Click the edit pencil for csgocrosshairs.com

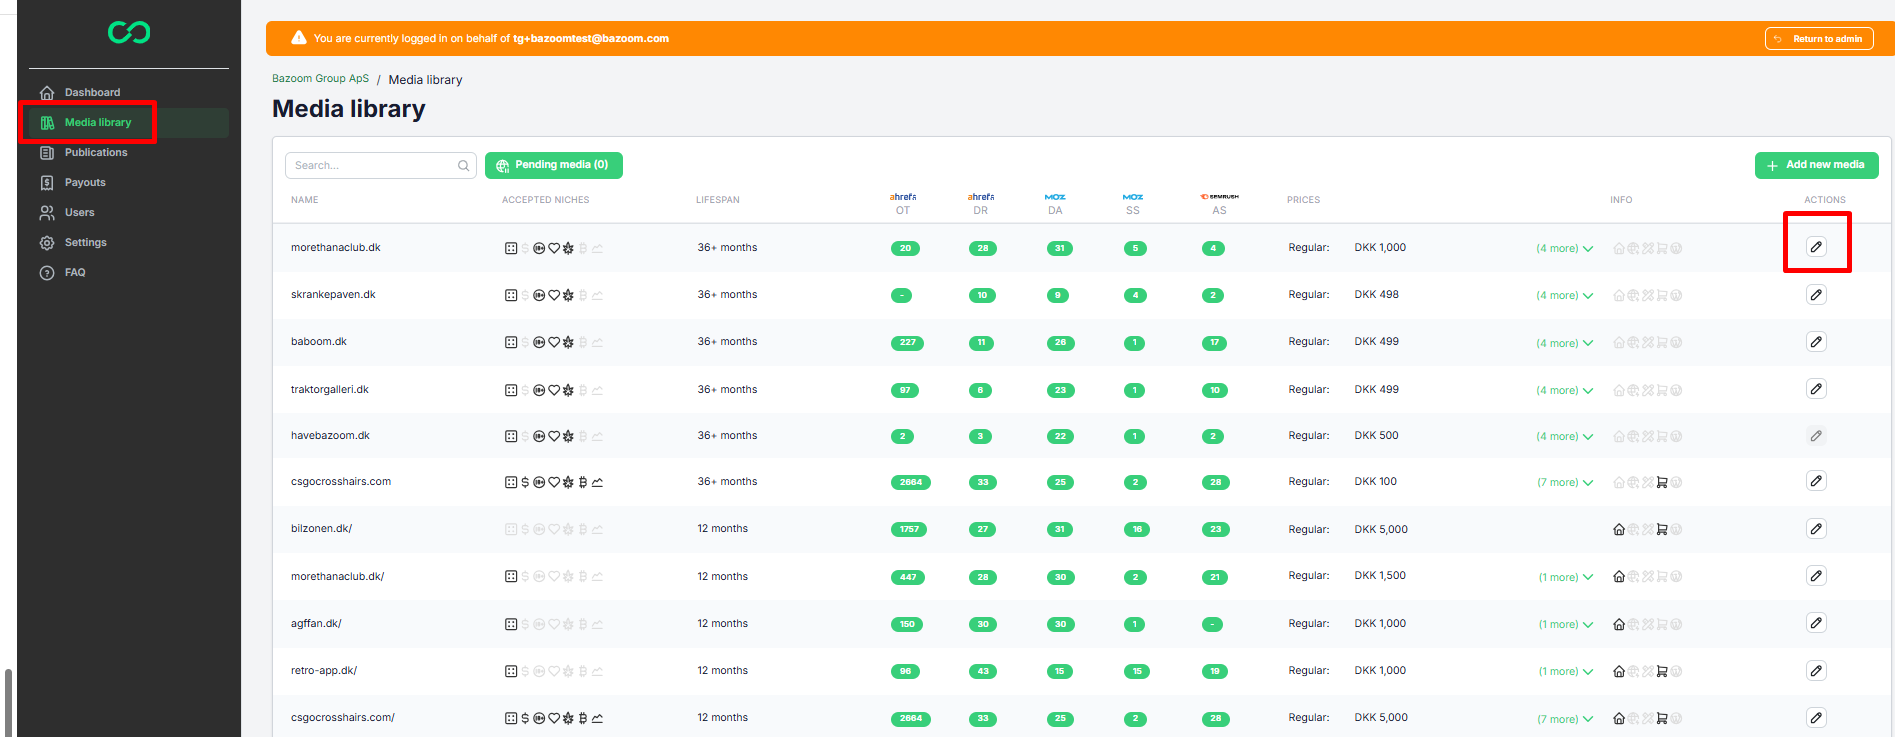(1816, 481)
